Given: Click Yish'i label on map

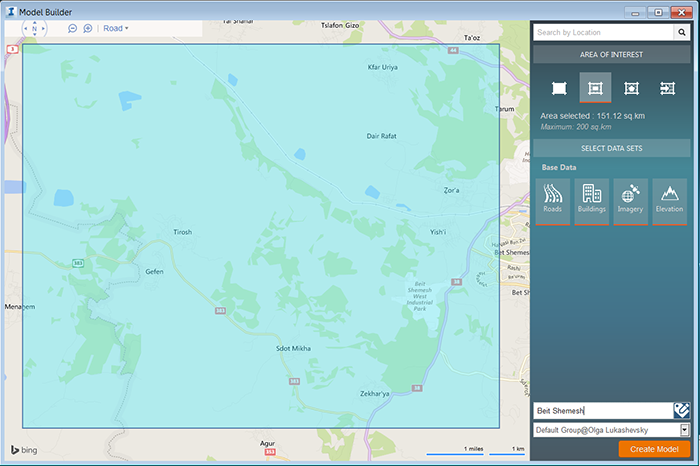Looking at the screenshot, I should [438, 232].
